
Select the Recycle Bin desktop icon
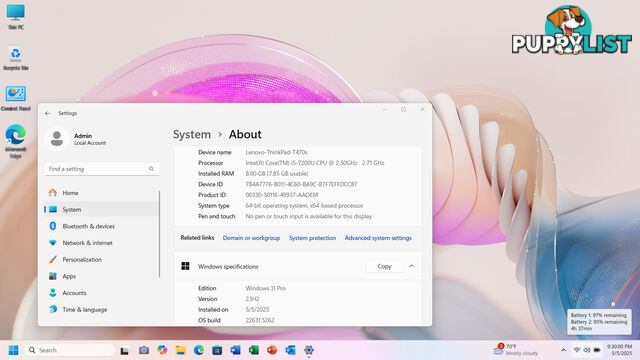(x=16, y=58)
